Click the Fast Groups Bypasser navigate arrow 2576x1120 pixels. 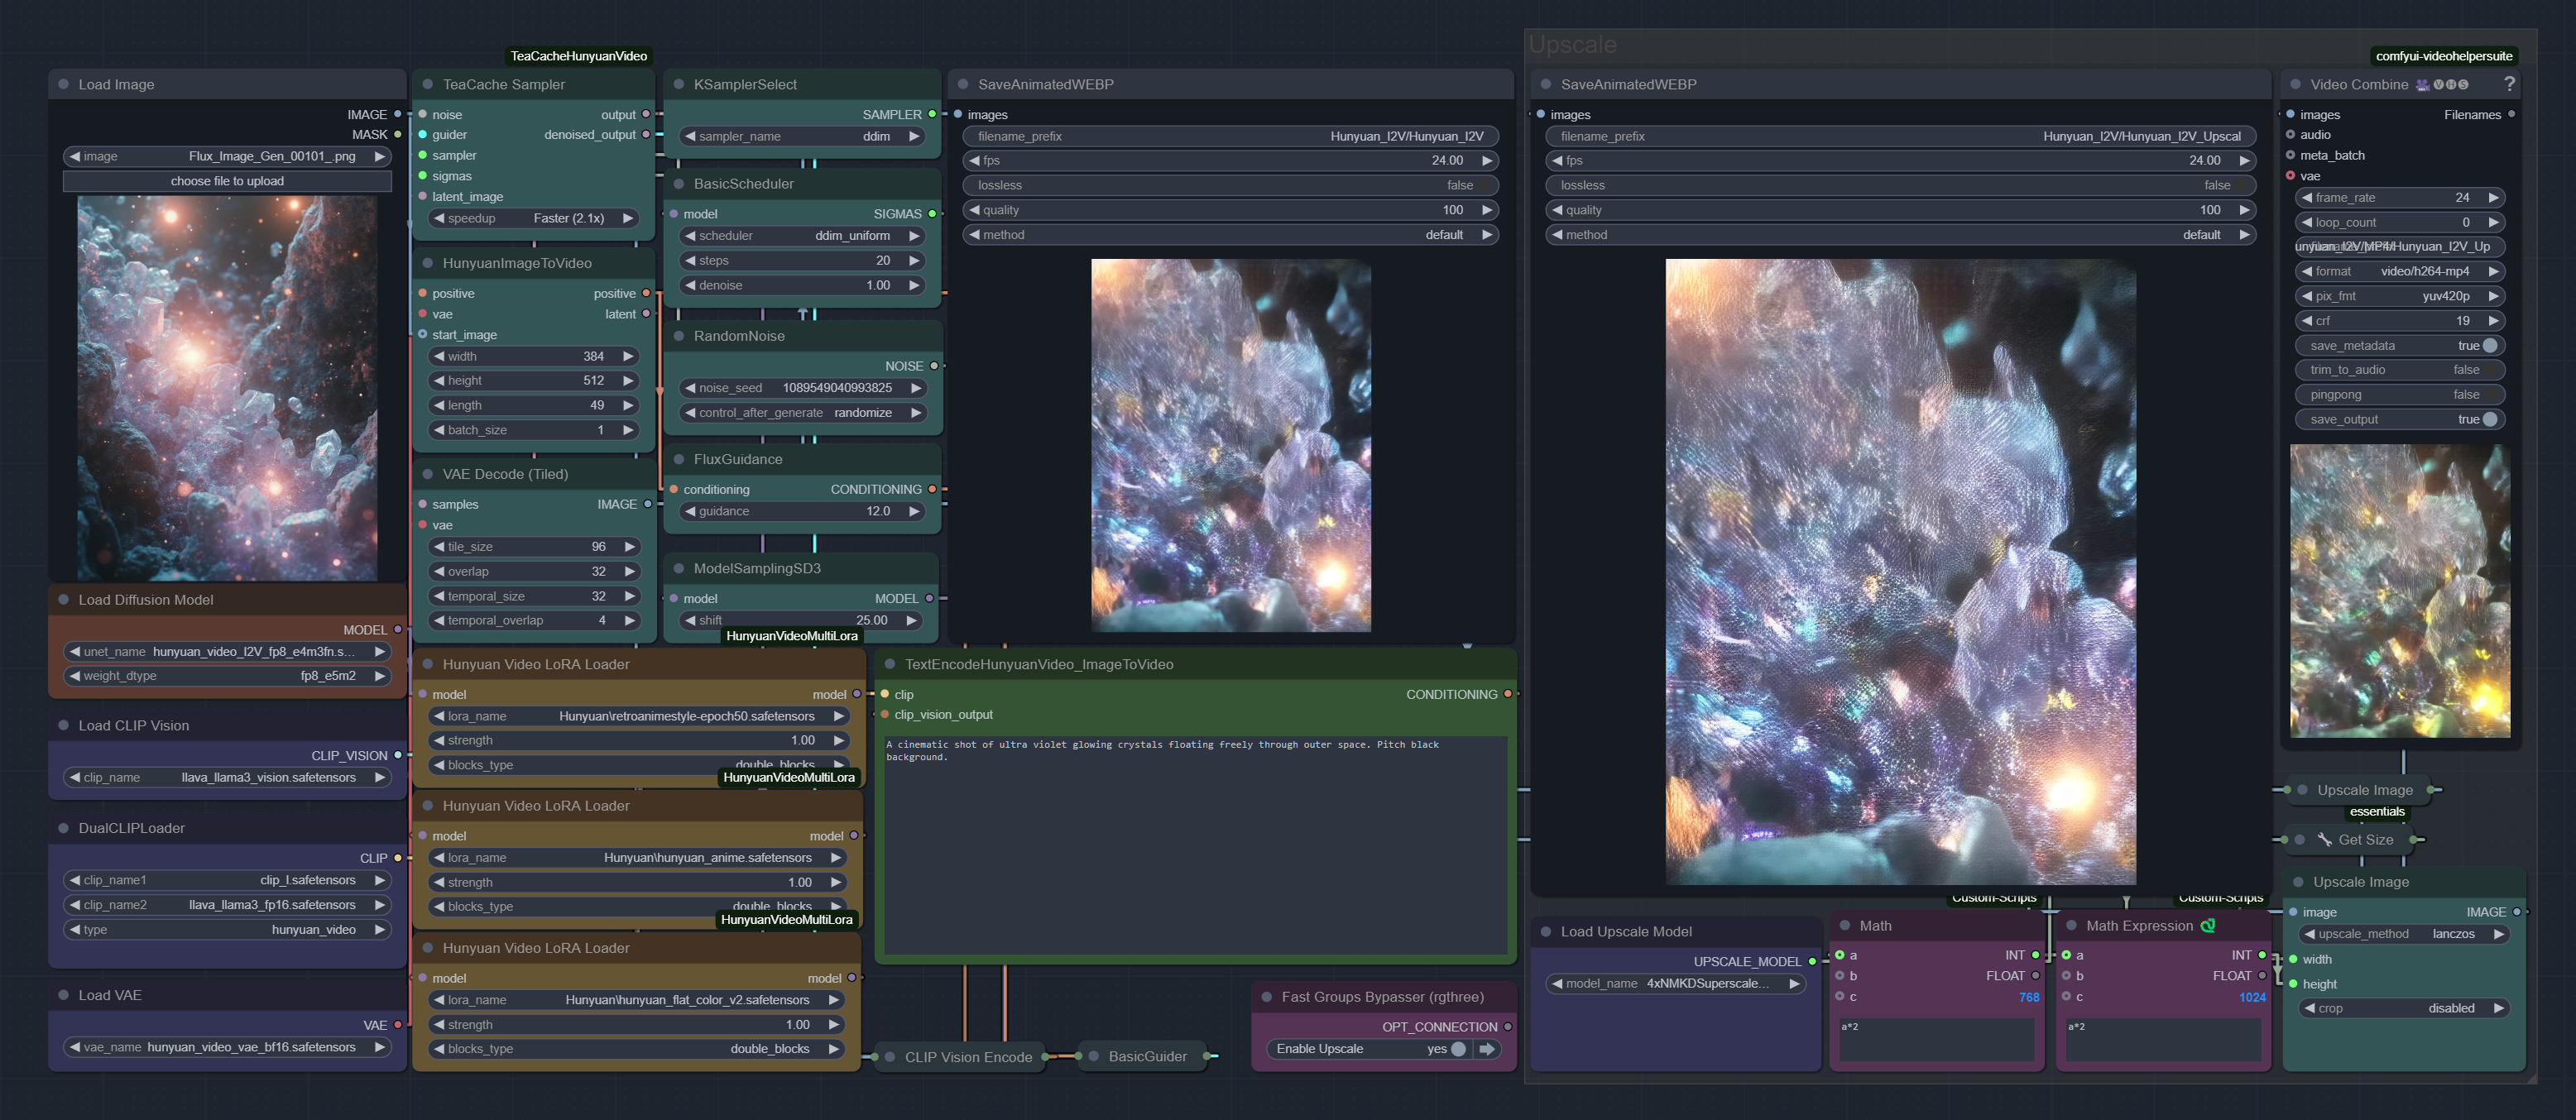click(x=1487, y=1048)
